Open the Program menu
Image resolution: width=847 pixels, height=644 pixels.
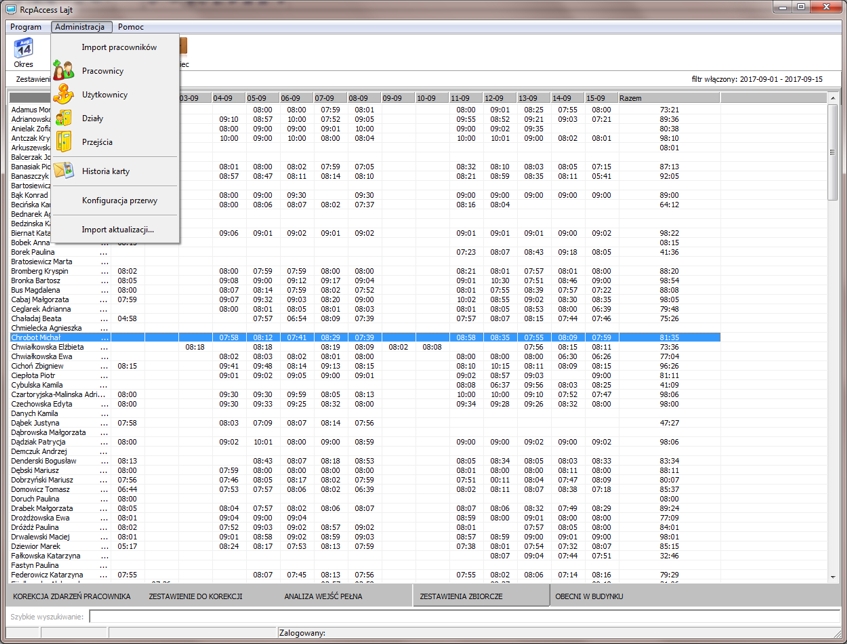click(x=26, y=27)
